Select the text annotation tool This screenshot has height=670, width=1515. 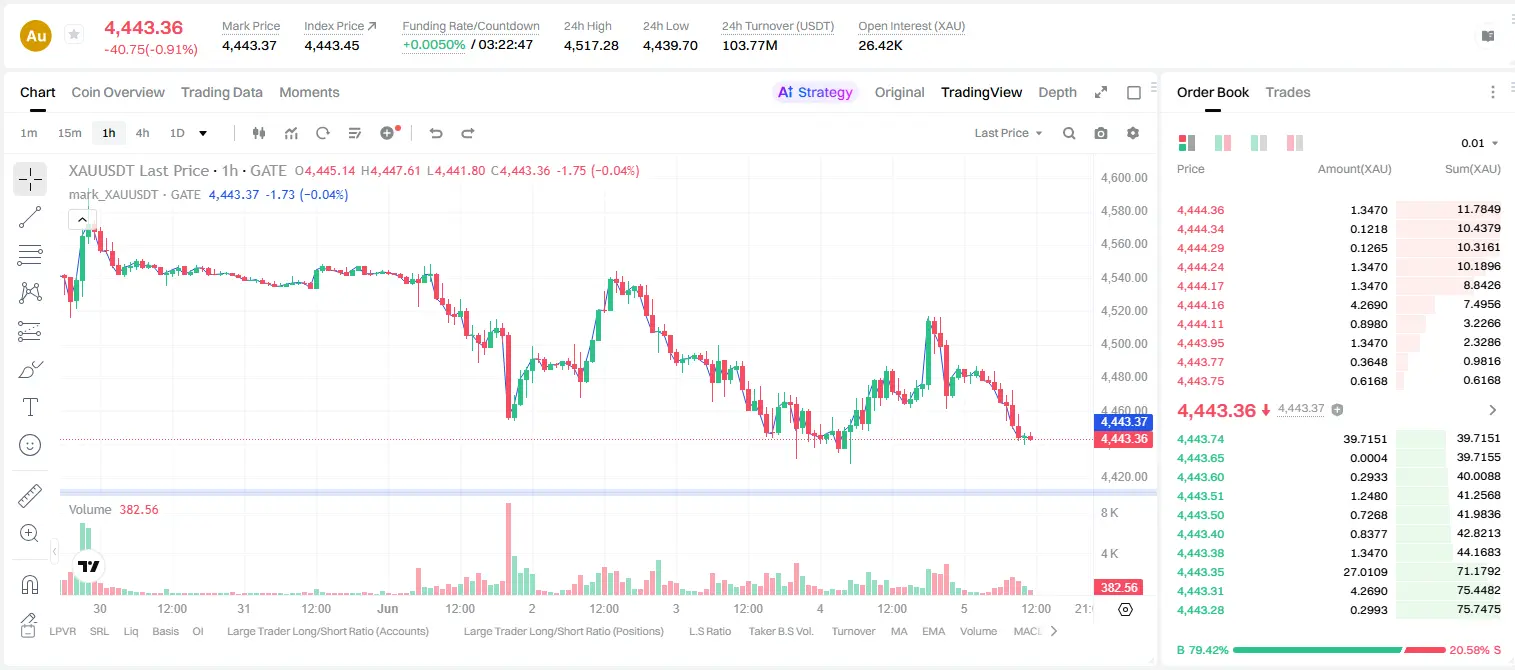[30, 407]
